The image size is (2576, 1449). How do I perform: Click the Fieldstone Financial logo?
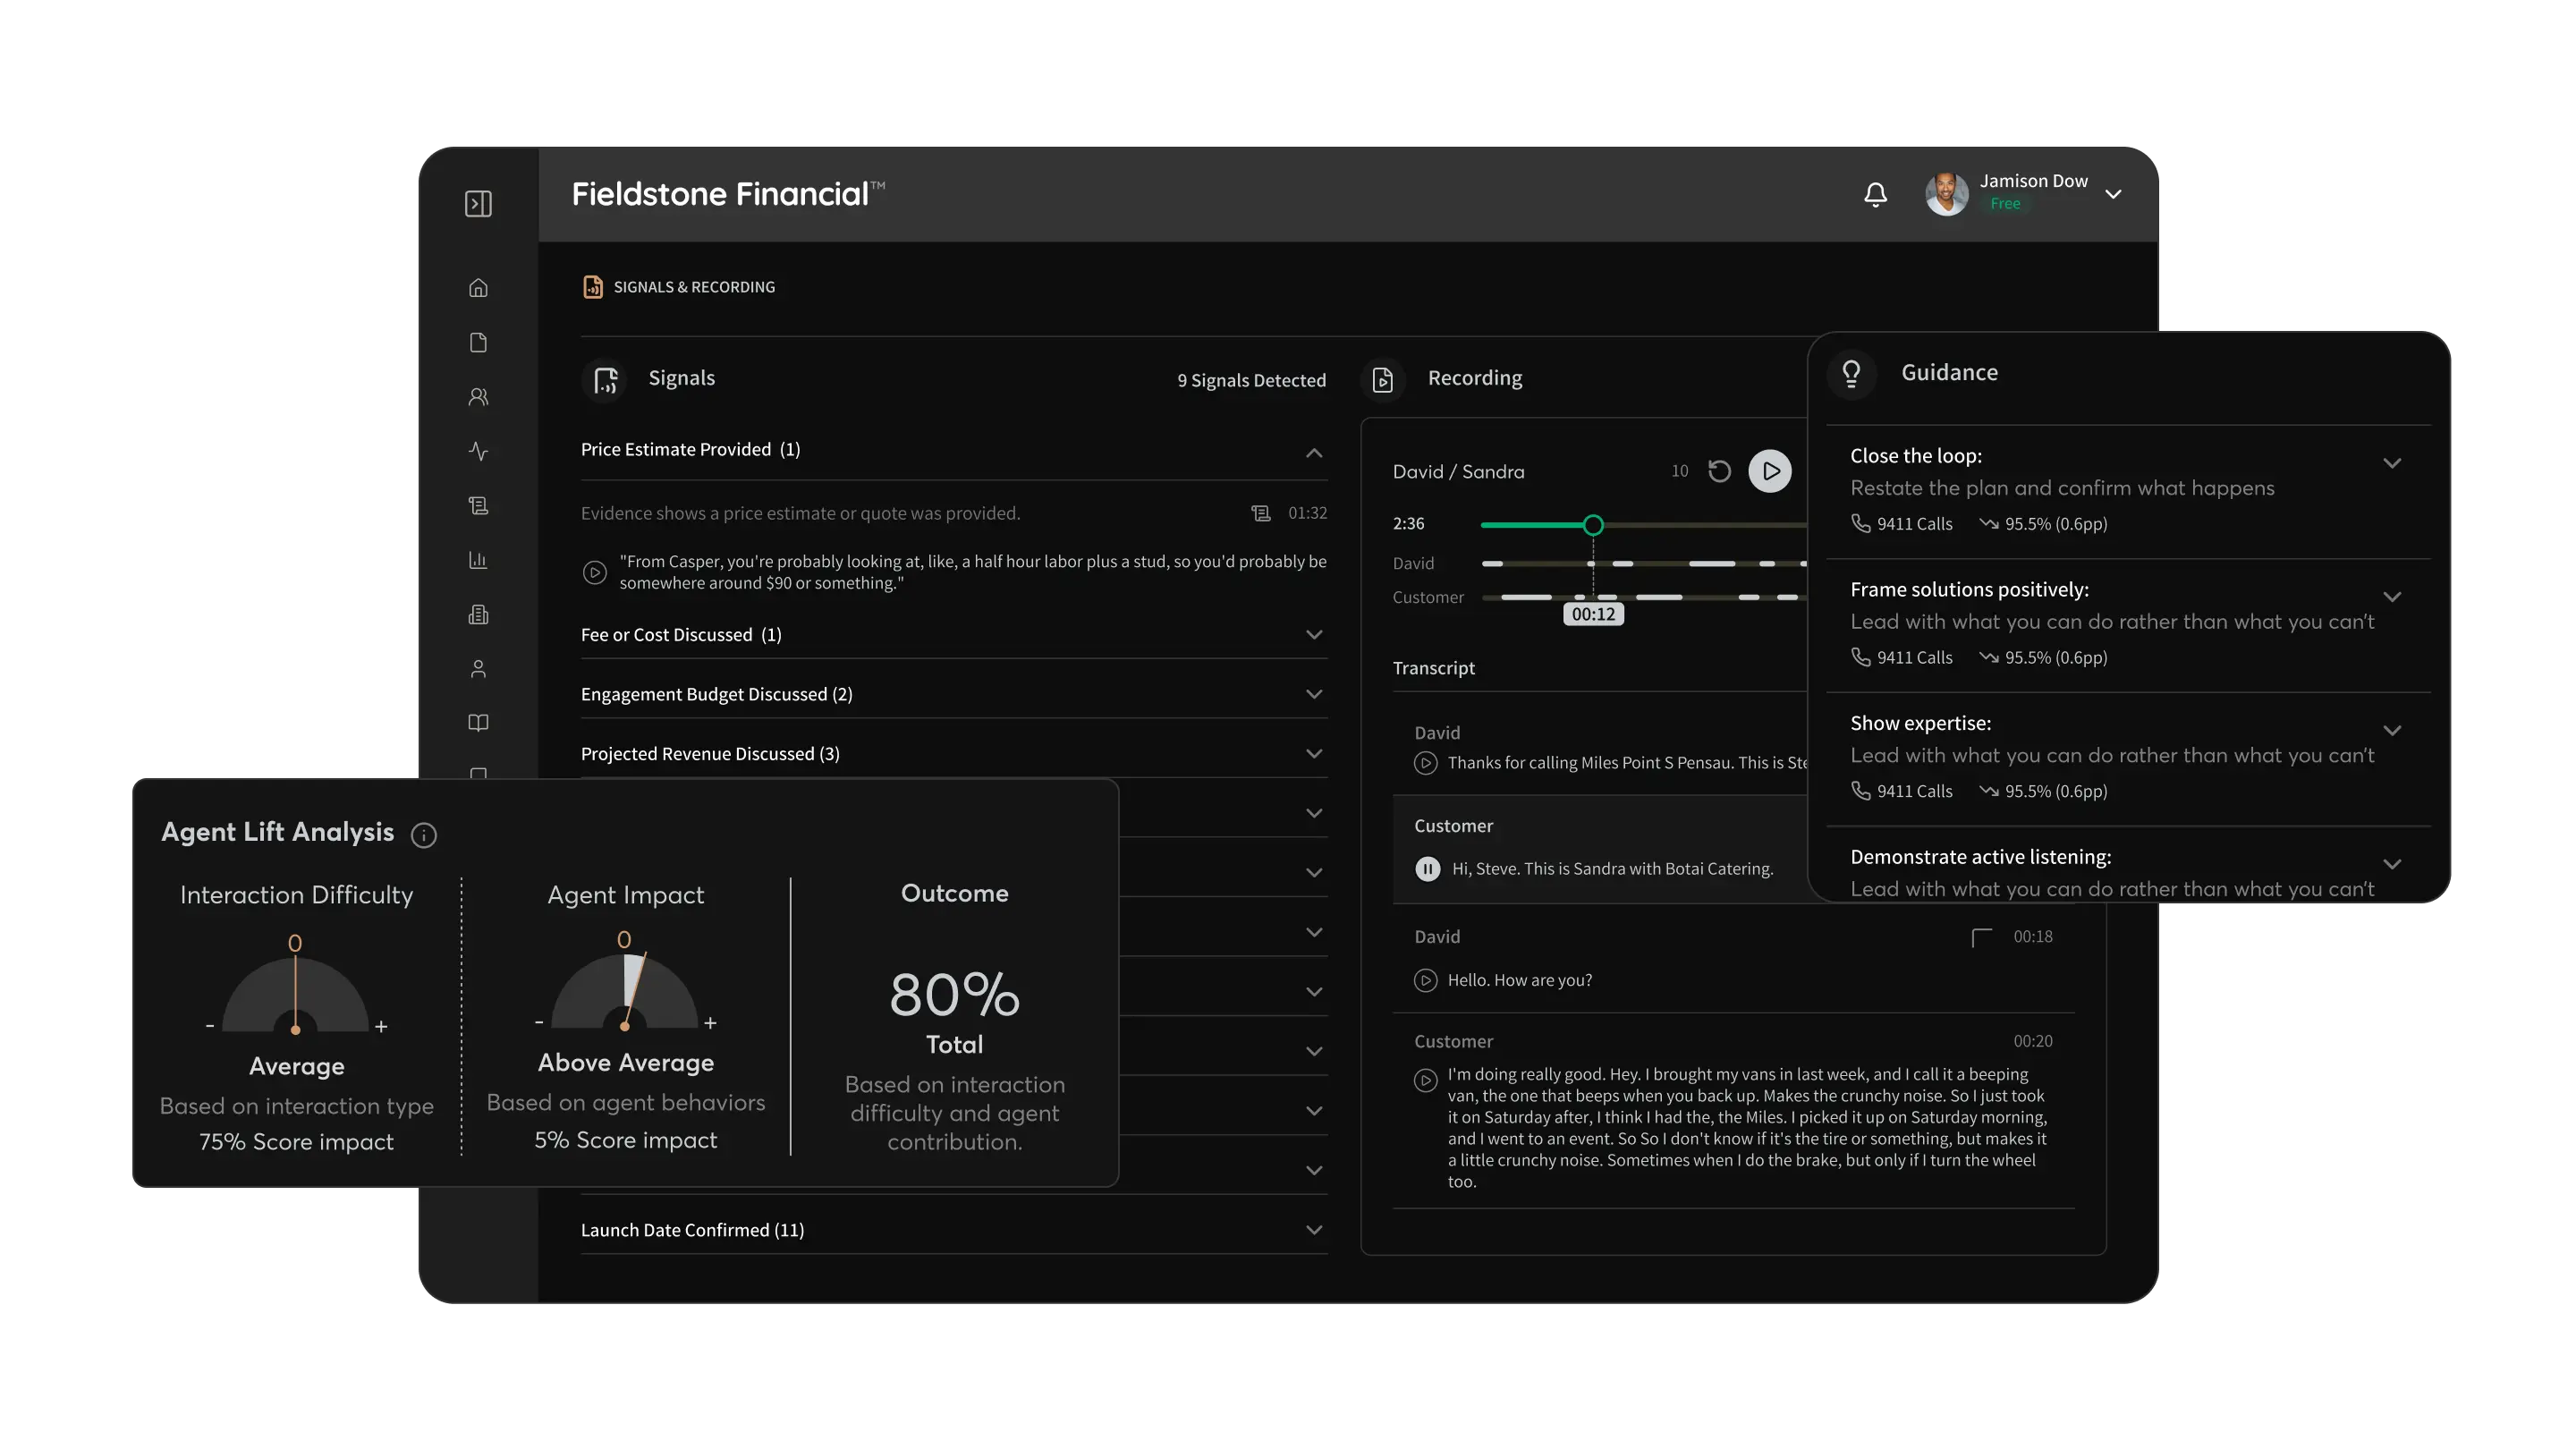tap(728, 194)
